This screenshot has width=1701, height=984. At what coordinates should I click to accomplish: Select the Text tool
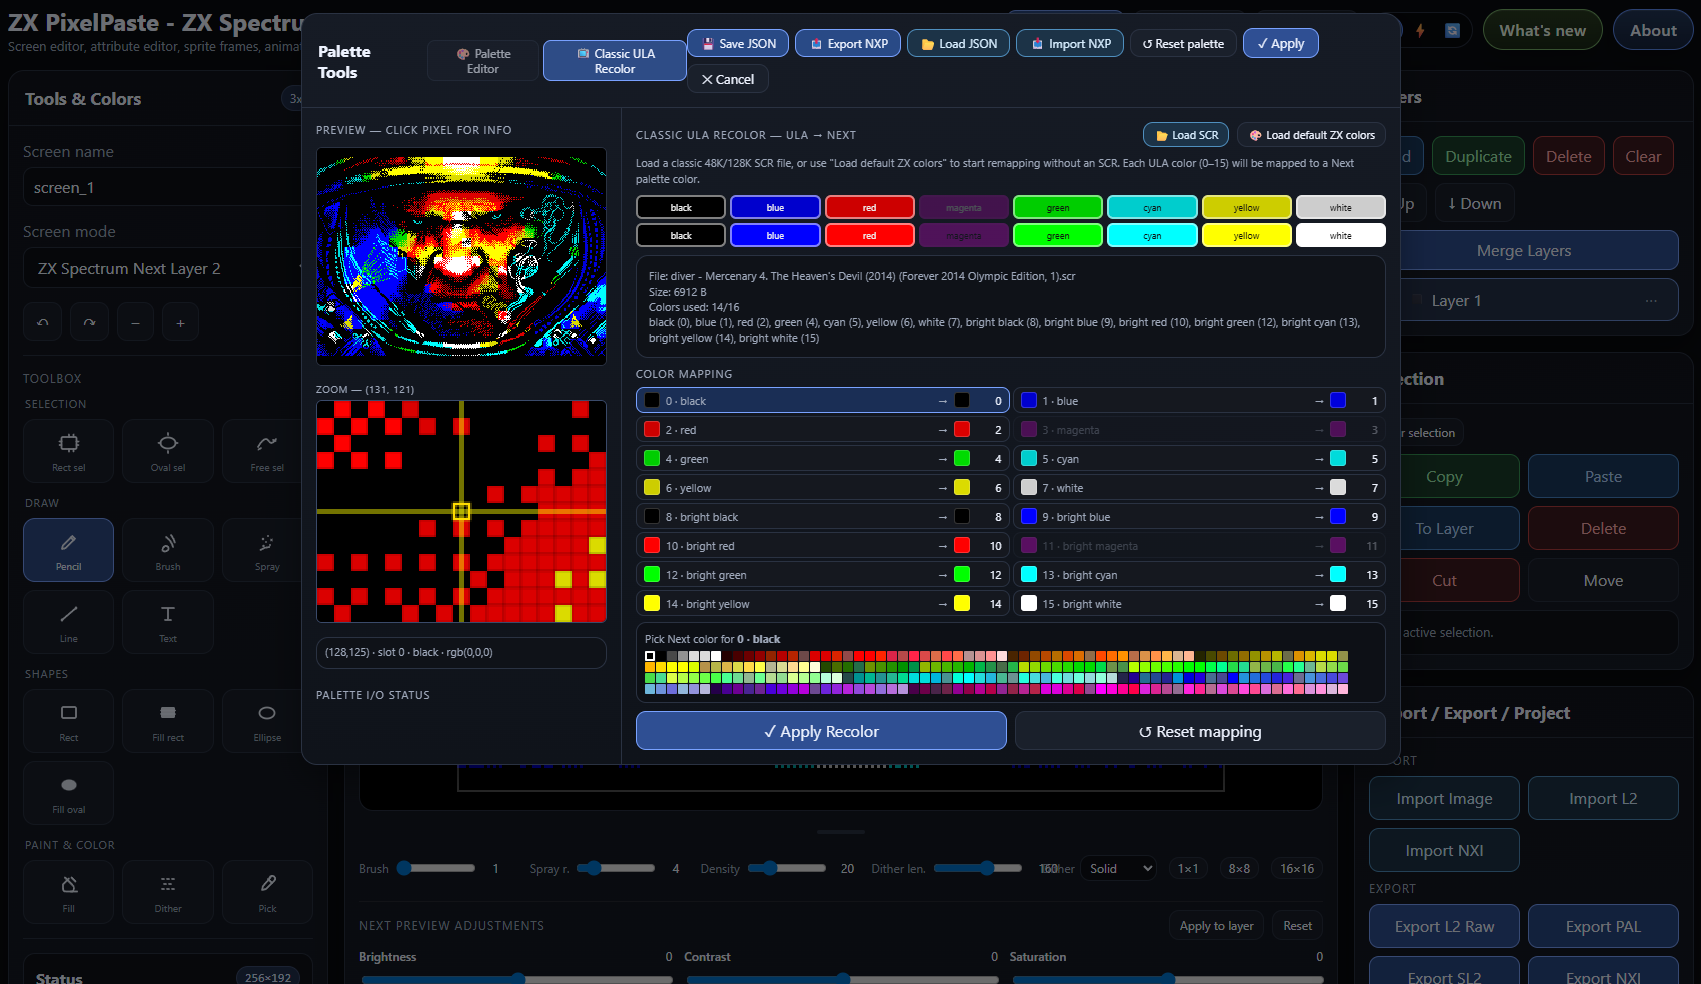168,621
